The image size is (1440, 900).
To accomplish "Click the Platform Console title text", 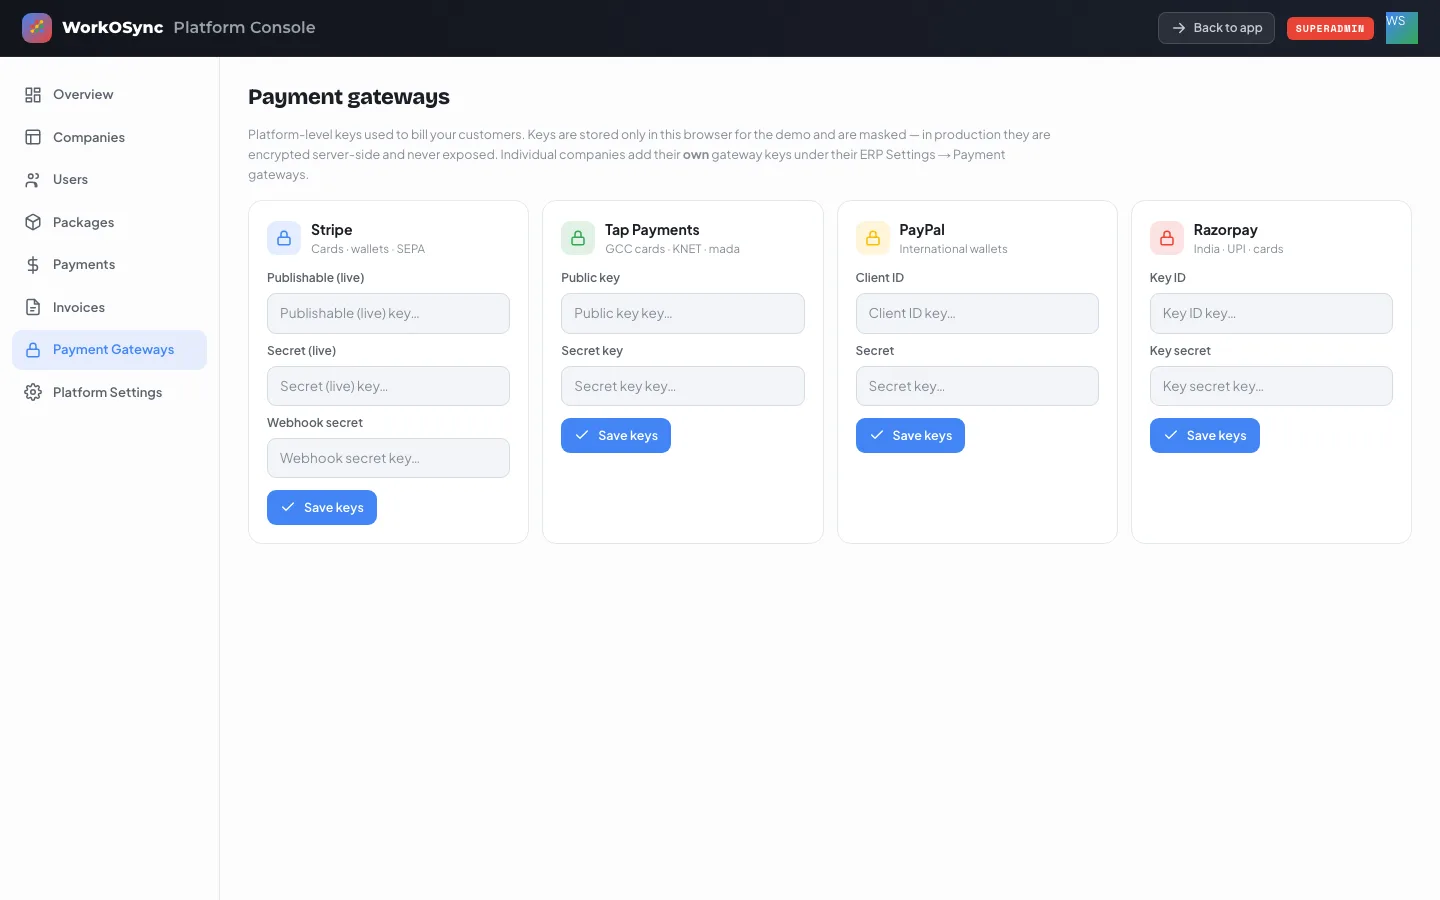I will (x=244, y=28).
